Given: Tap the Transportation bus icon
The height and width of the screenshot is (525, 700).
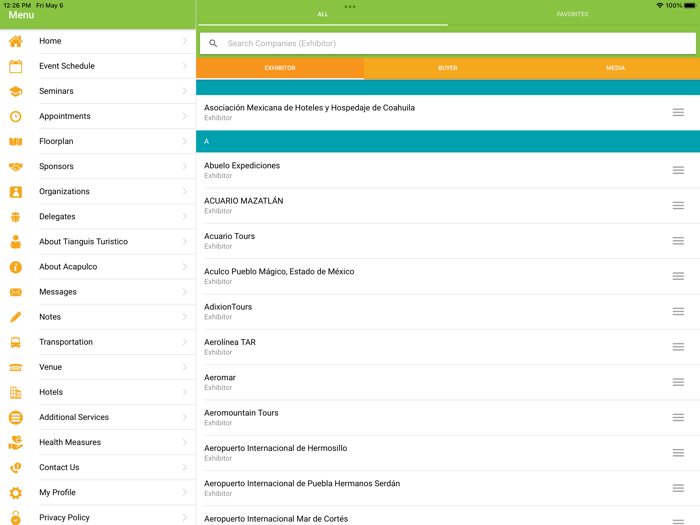Looking at the screenshot, I should (15, 342).
